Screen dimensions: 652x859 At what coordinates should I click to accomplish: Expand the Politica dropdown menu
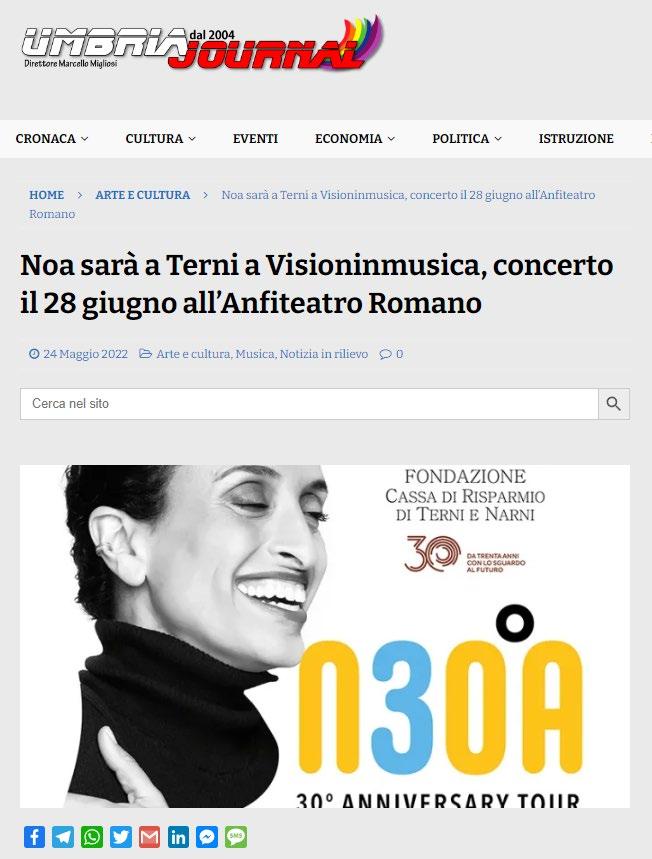(467, 139)
